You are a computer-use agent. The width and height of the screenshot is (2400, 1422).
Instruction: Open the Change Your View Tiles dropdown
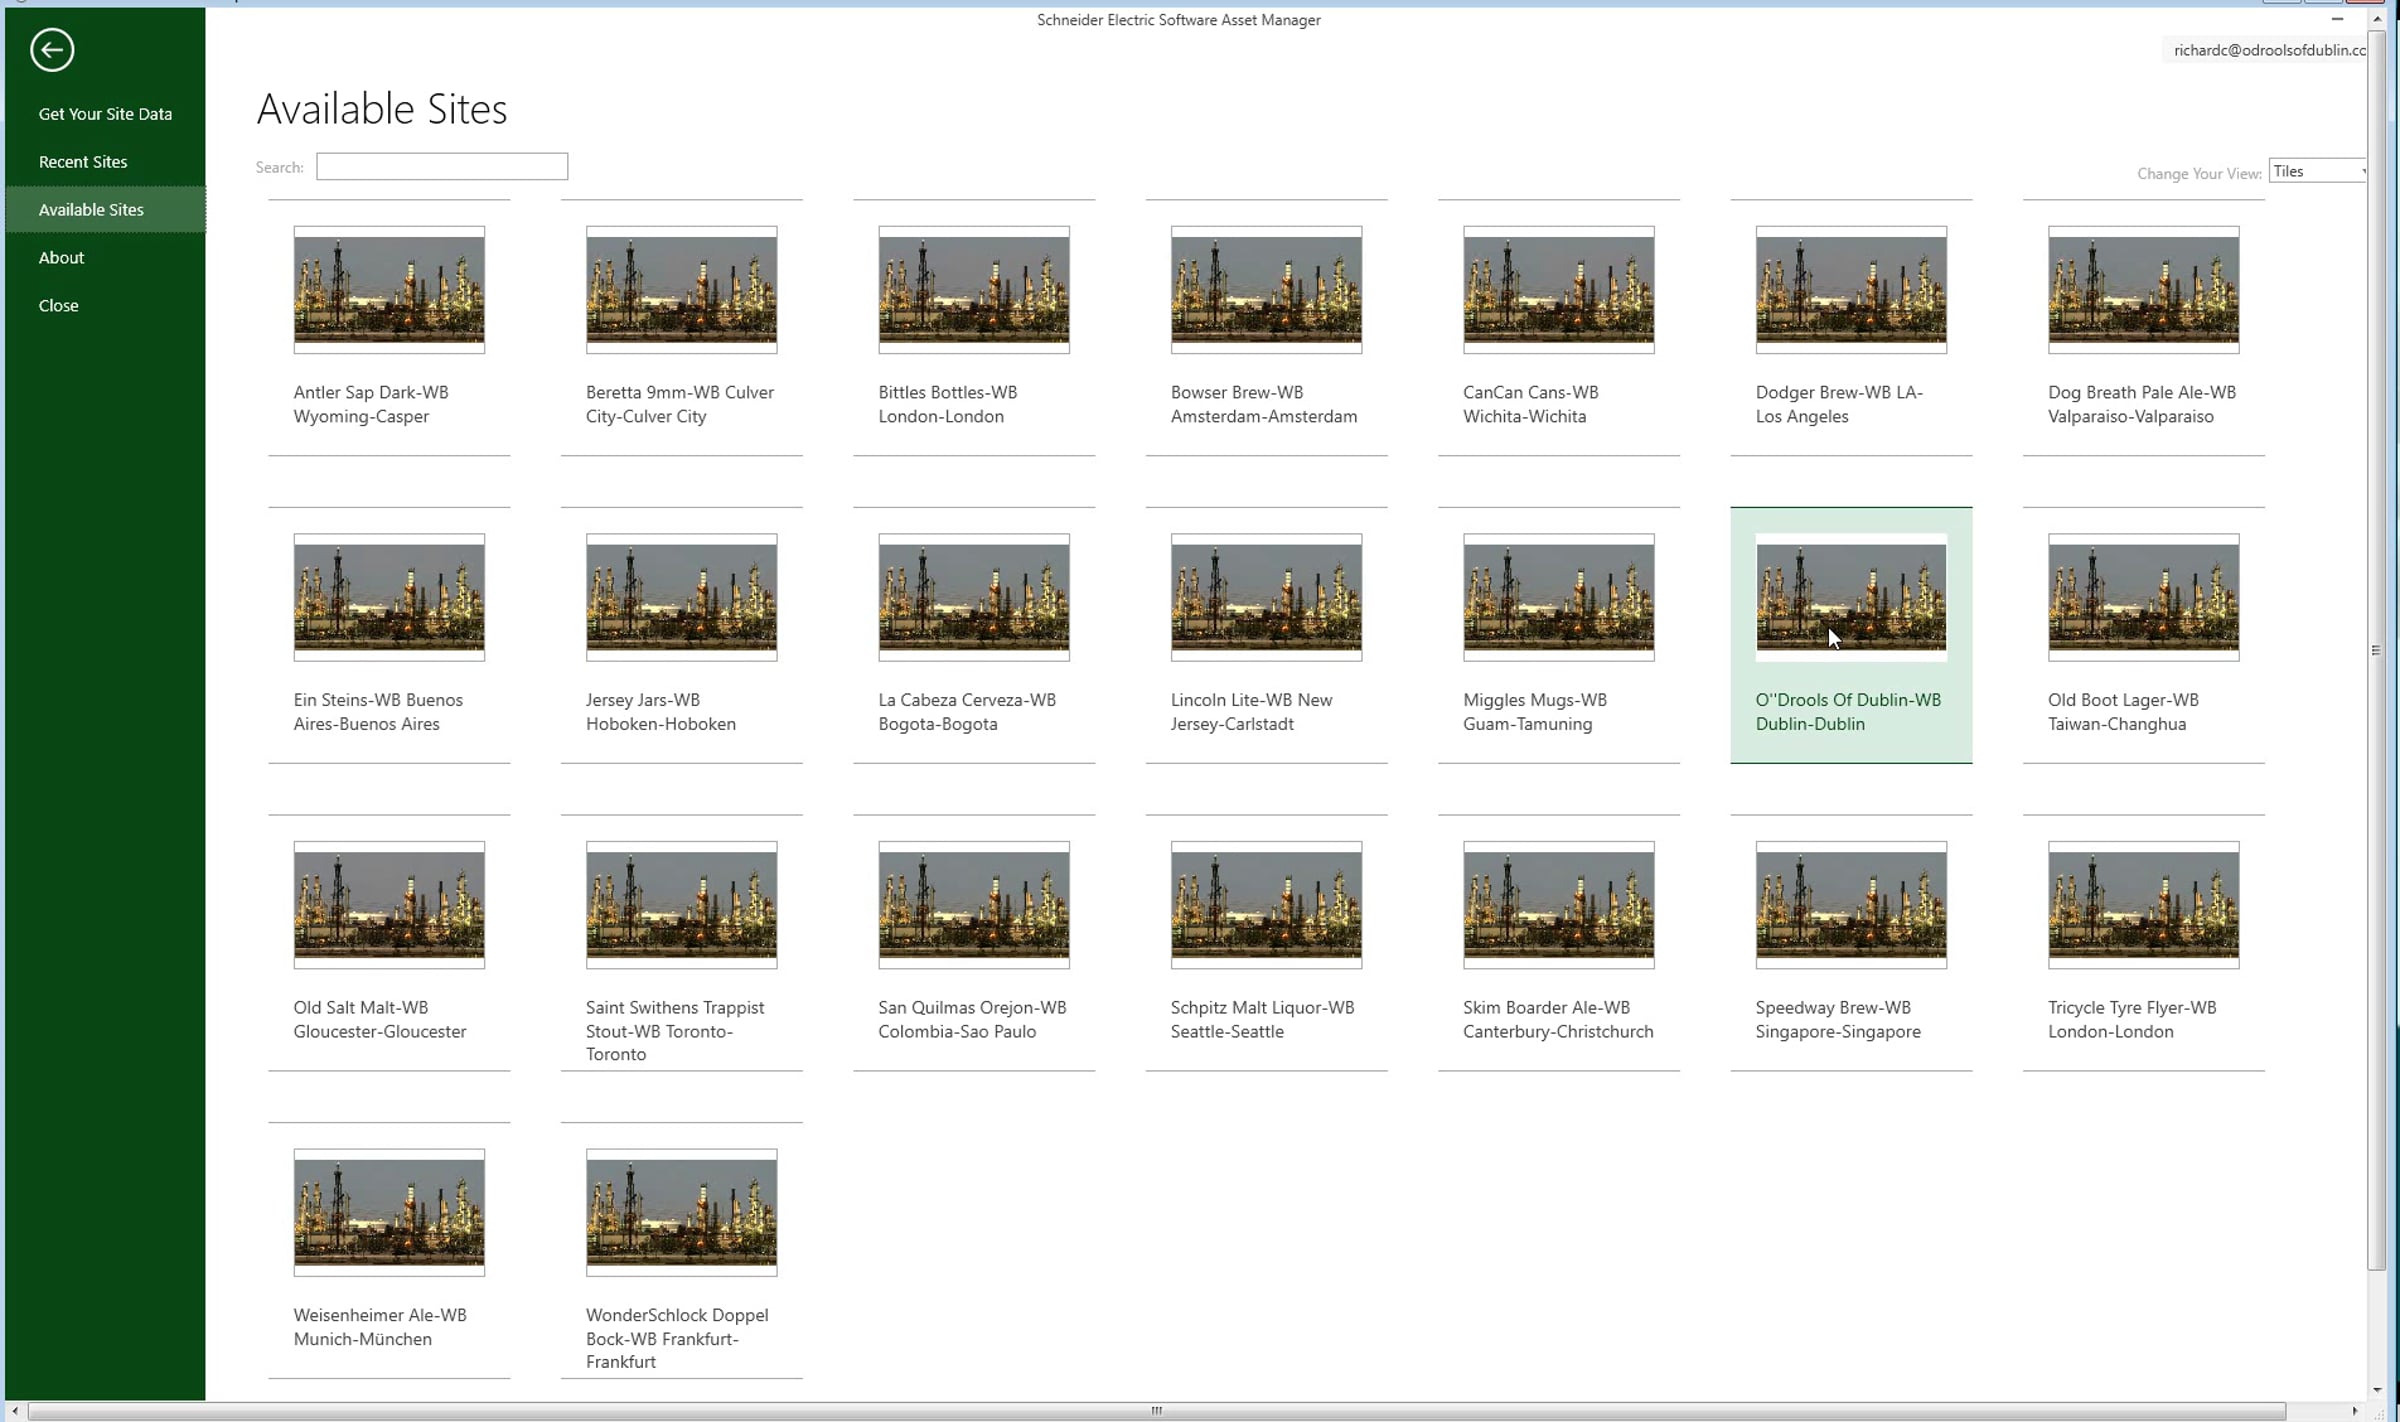[2317, 172]
